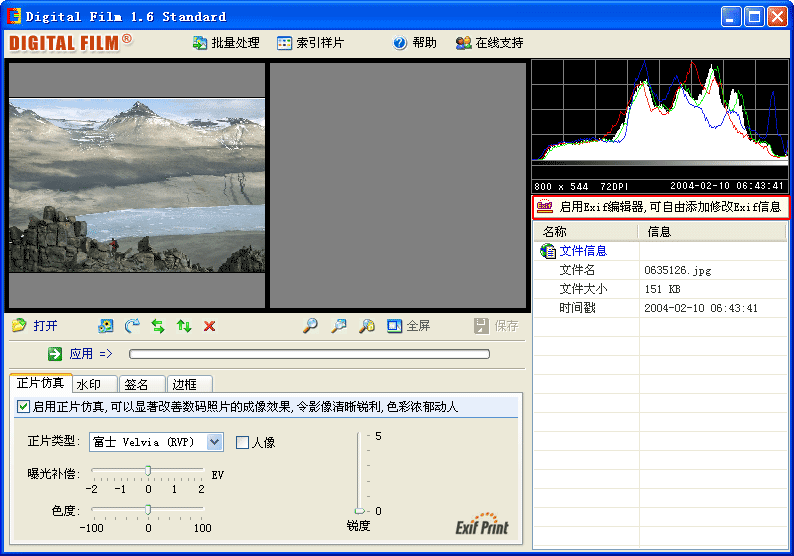The height and width of the screenshot is (556, 794).
Task: Click the 151 KB value
Action: pyautogui.click(x=662, y=289)
